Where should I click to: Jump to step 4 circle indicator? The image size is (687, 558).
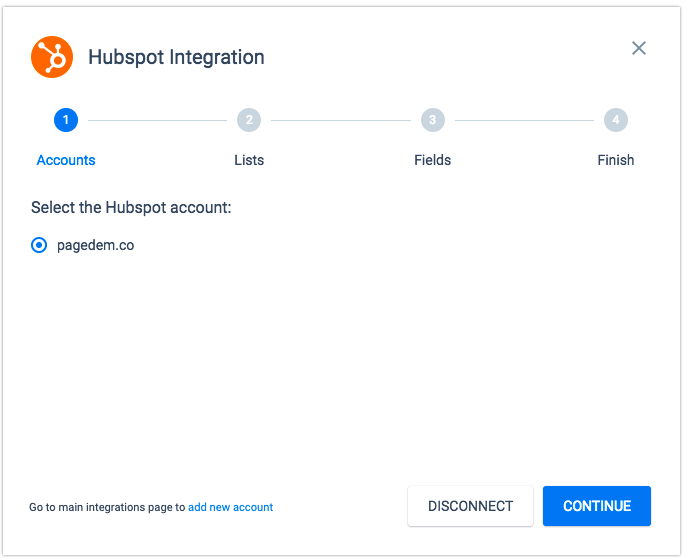(616, 120)
